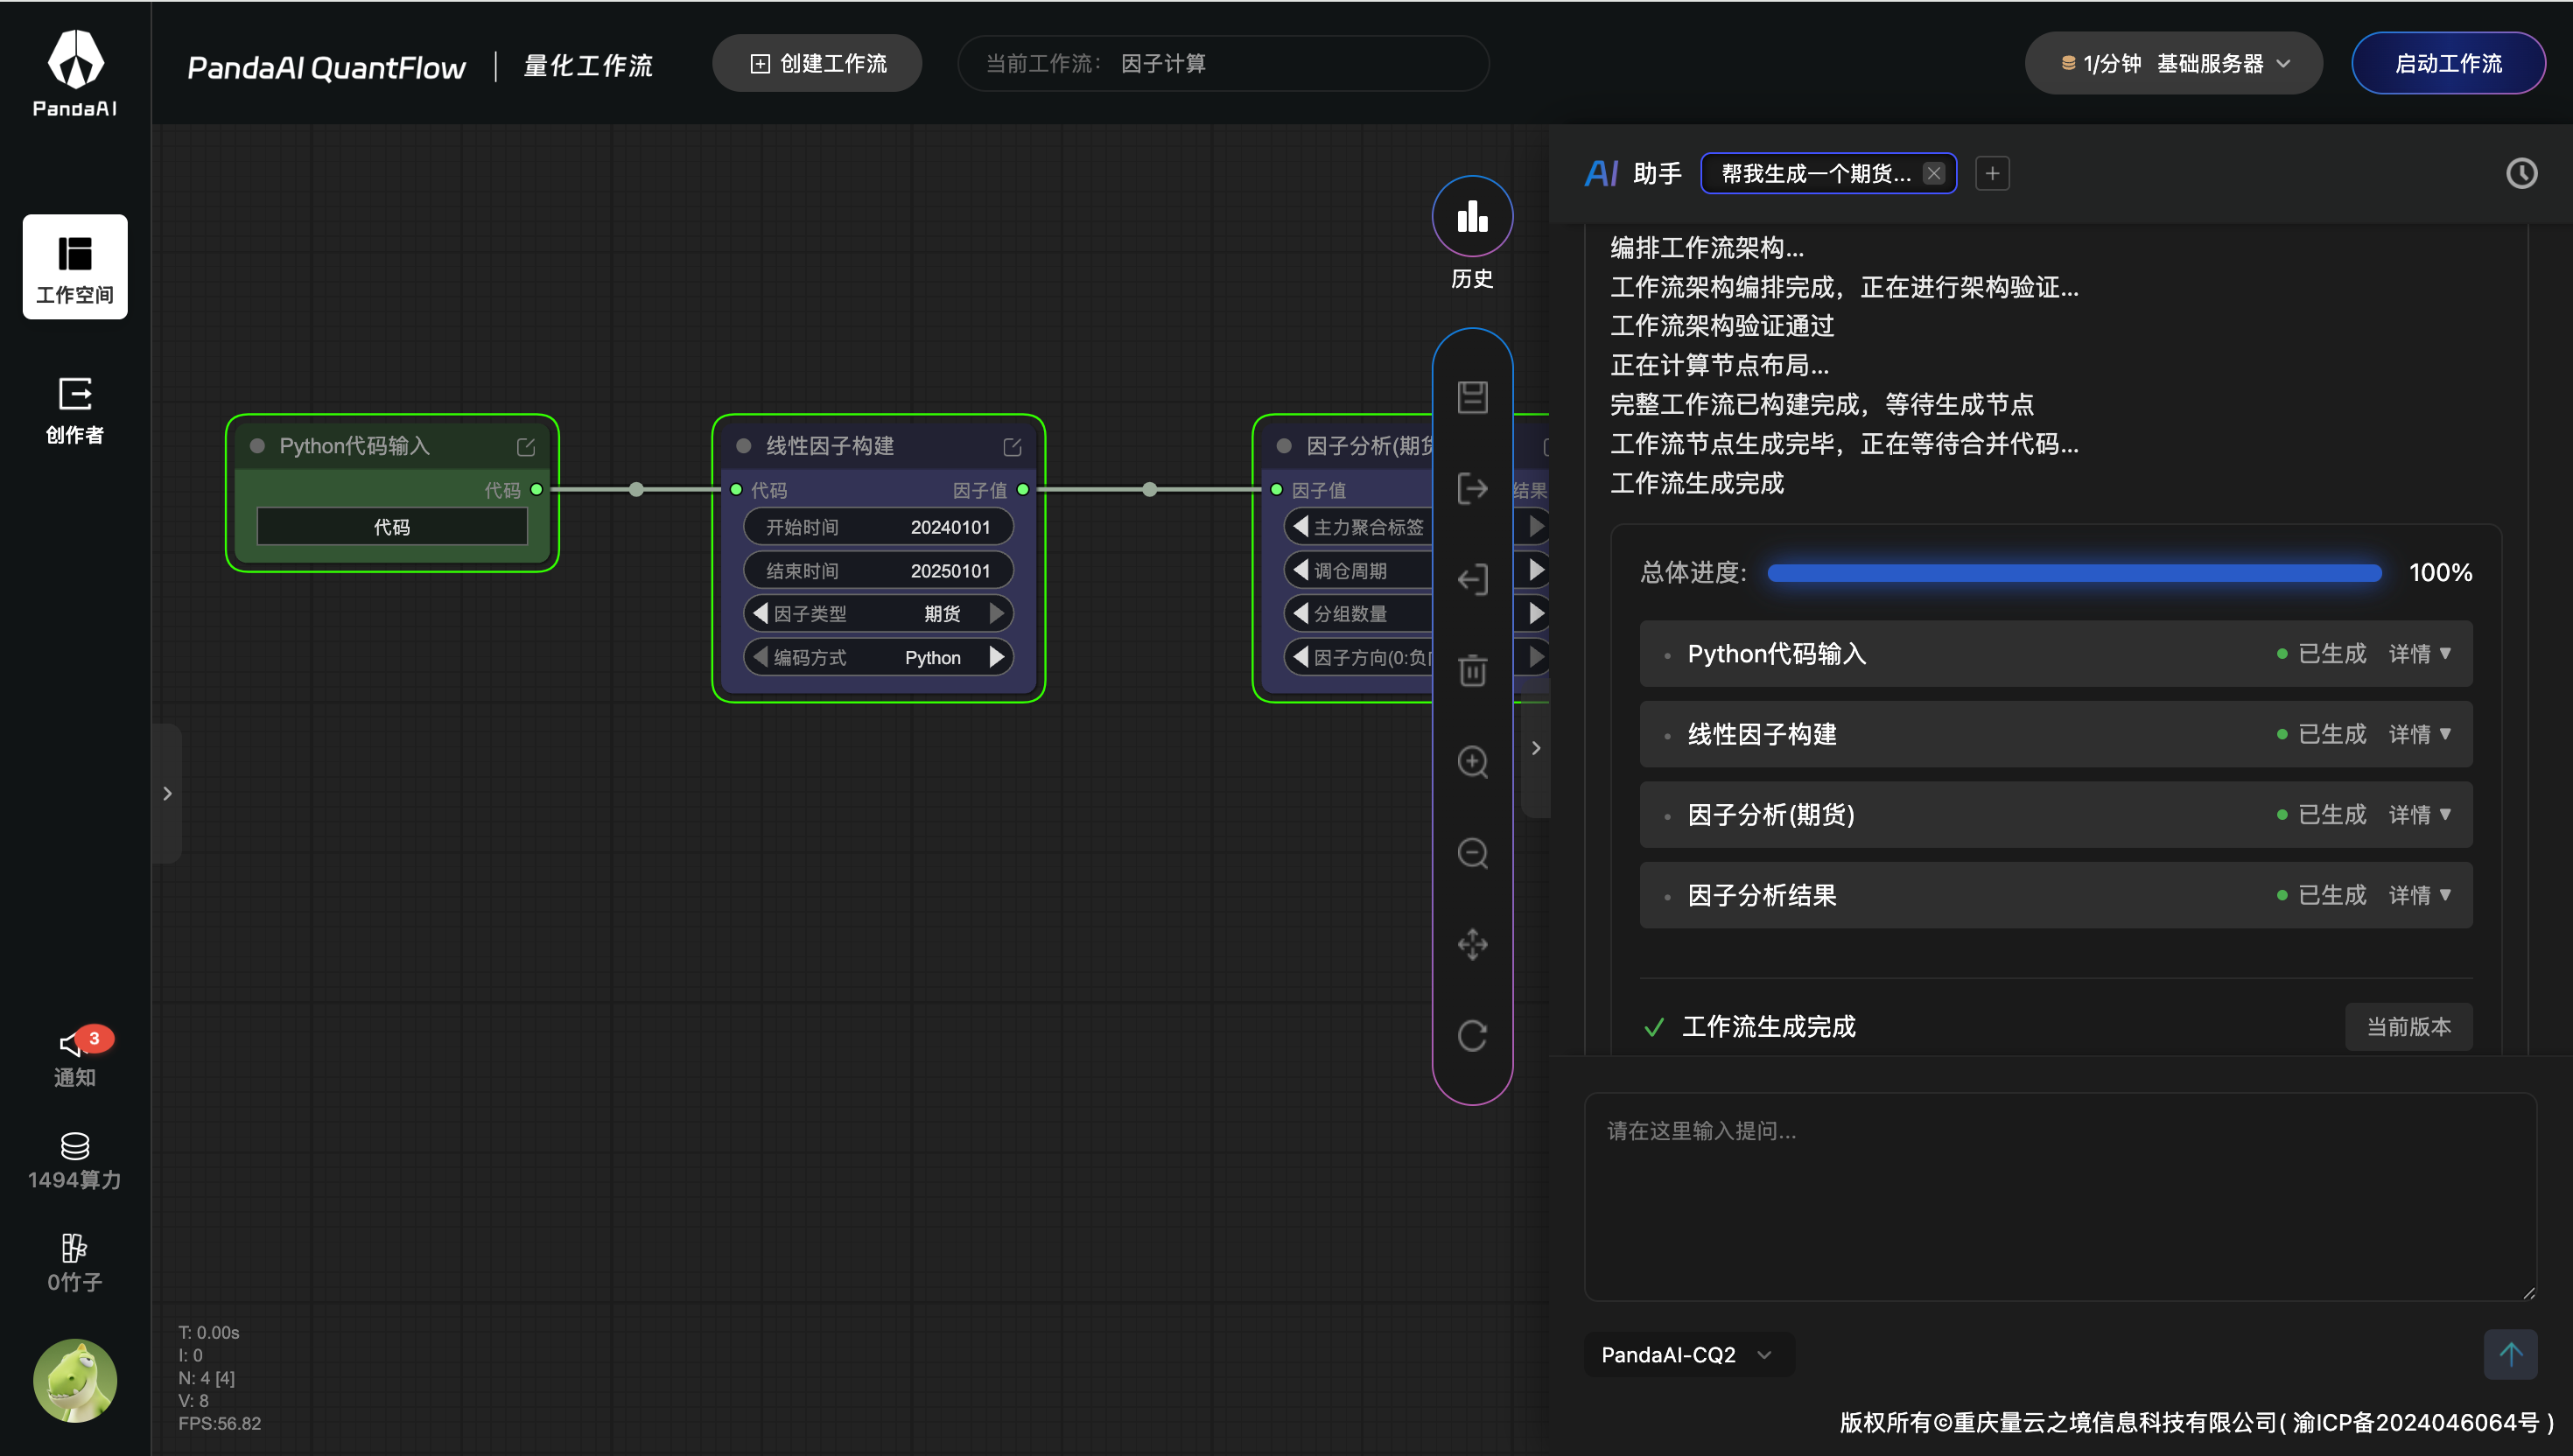Expand 详情 for 因子分析结果 row
Image resolution: width=2573 pixels, height=1456 pixels.
[x=2420, y=895]
